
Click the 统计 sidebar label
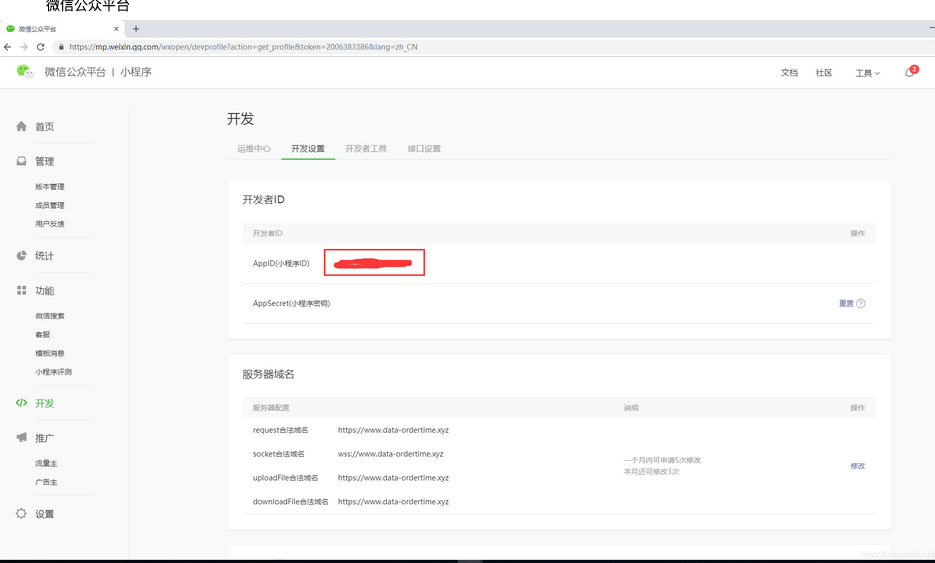point(44,255)
